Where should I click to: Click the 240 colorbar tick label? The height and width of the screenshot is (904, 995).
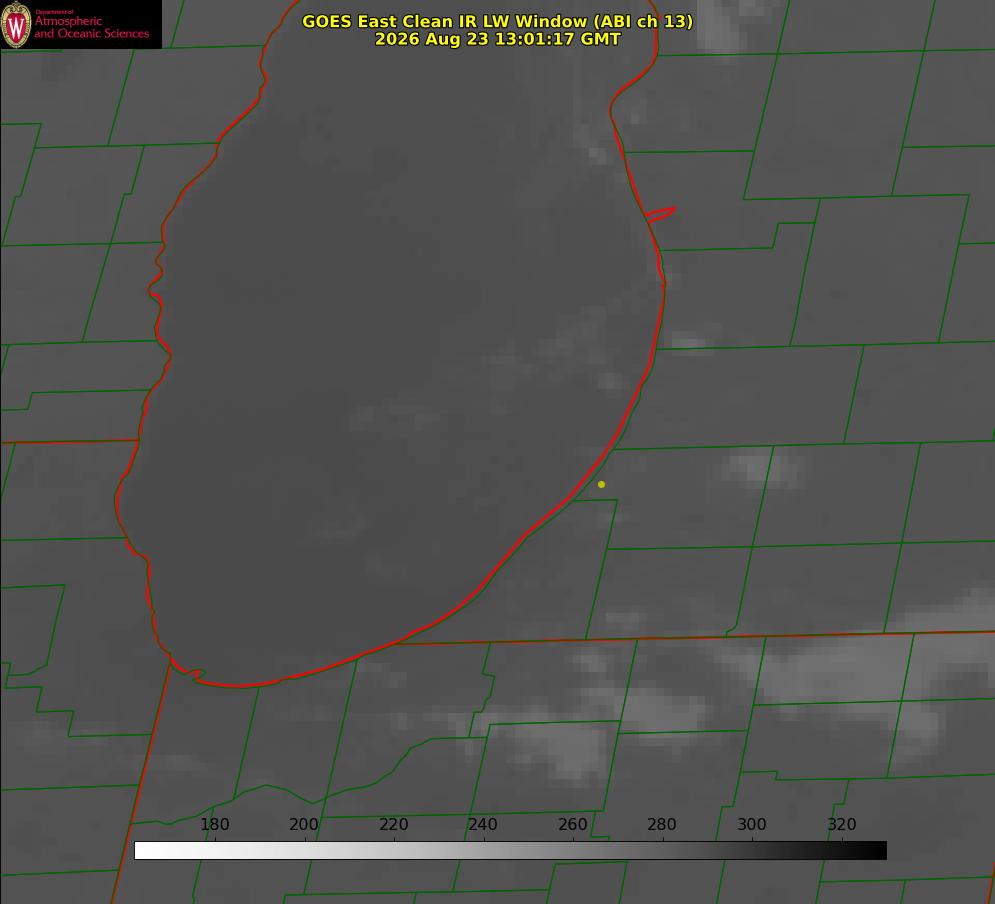click(x=483, y=824)
